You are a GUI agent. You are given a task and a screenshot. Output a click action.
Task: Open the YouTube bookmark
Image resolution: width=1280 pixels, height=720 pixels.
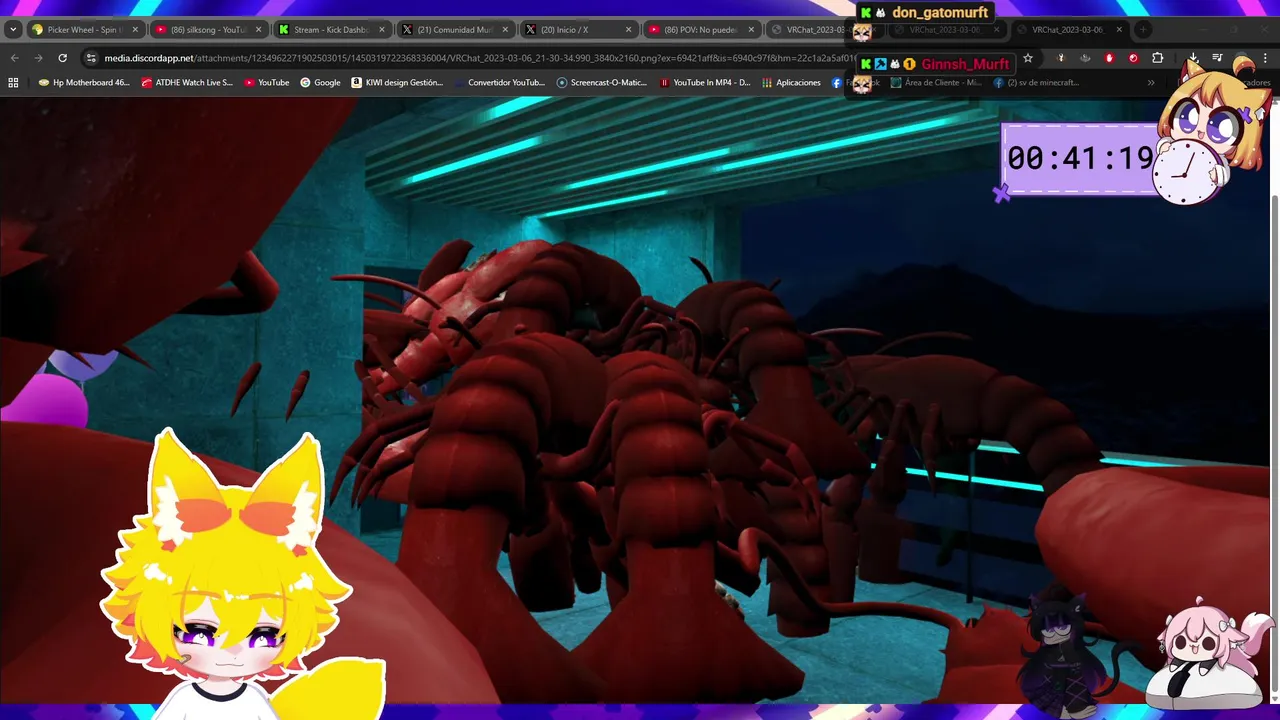click(266, 82)
